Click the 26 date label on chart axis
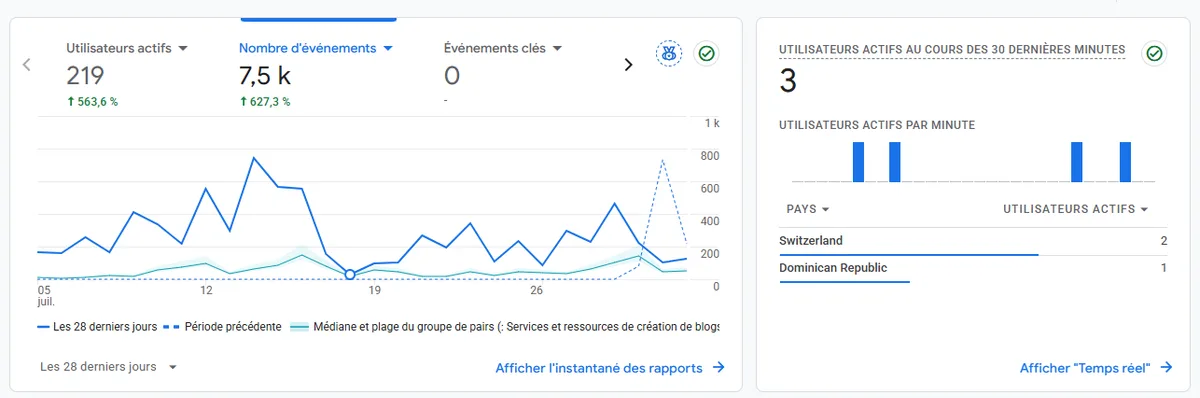The image size is (1200, 398). 536,290
